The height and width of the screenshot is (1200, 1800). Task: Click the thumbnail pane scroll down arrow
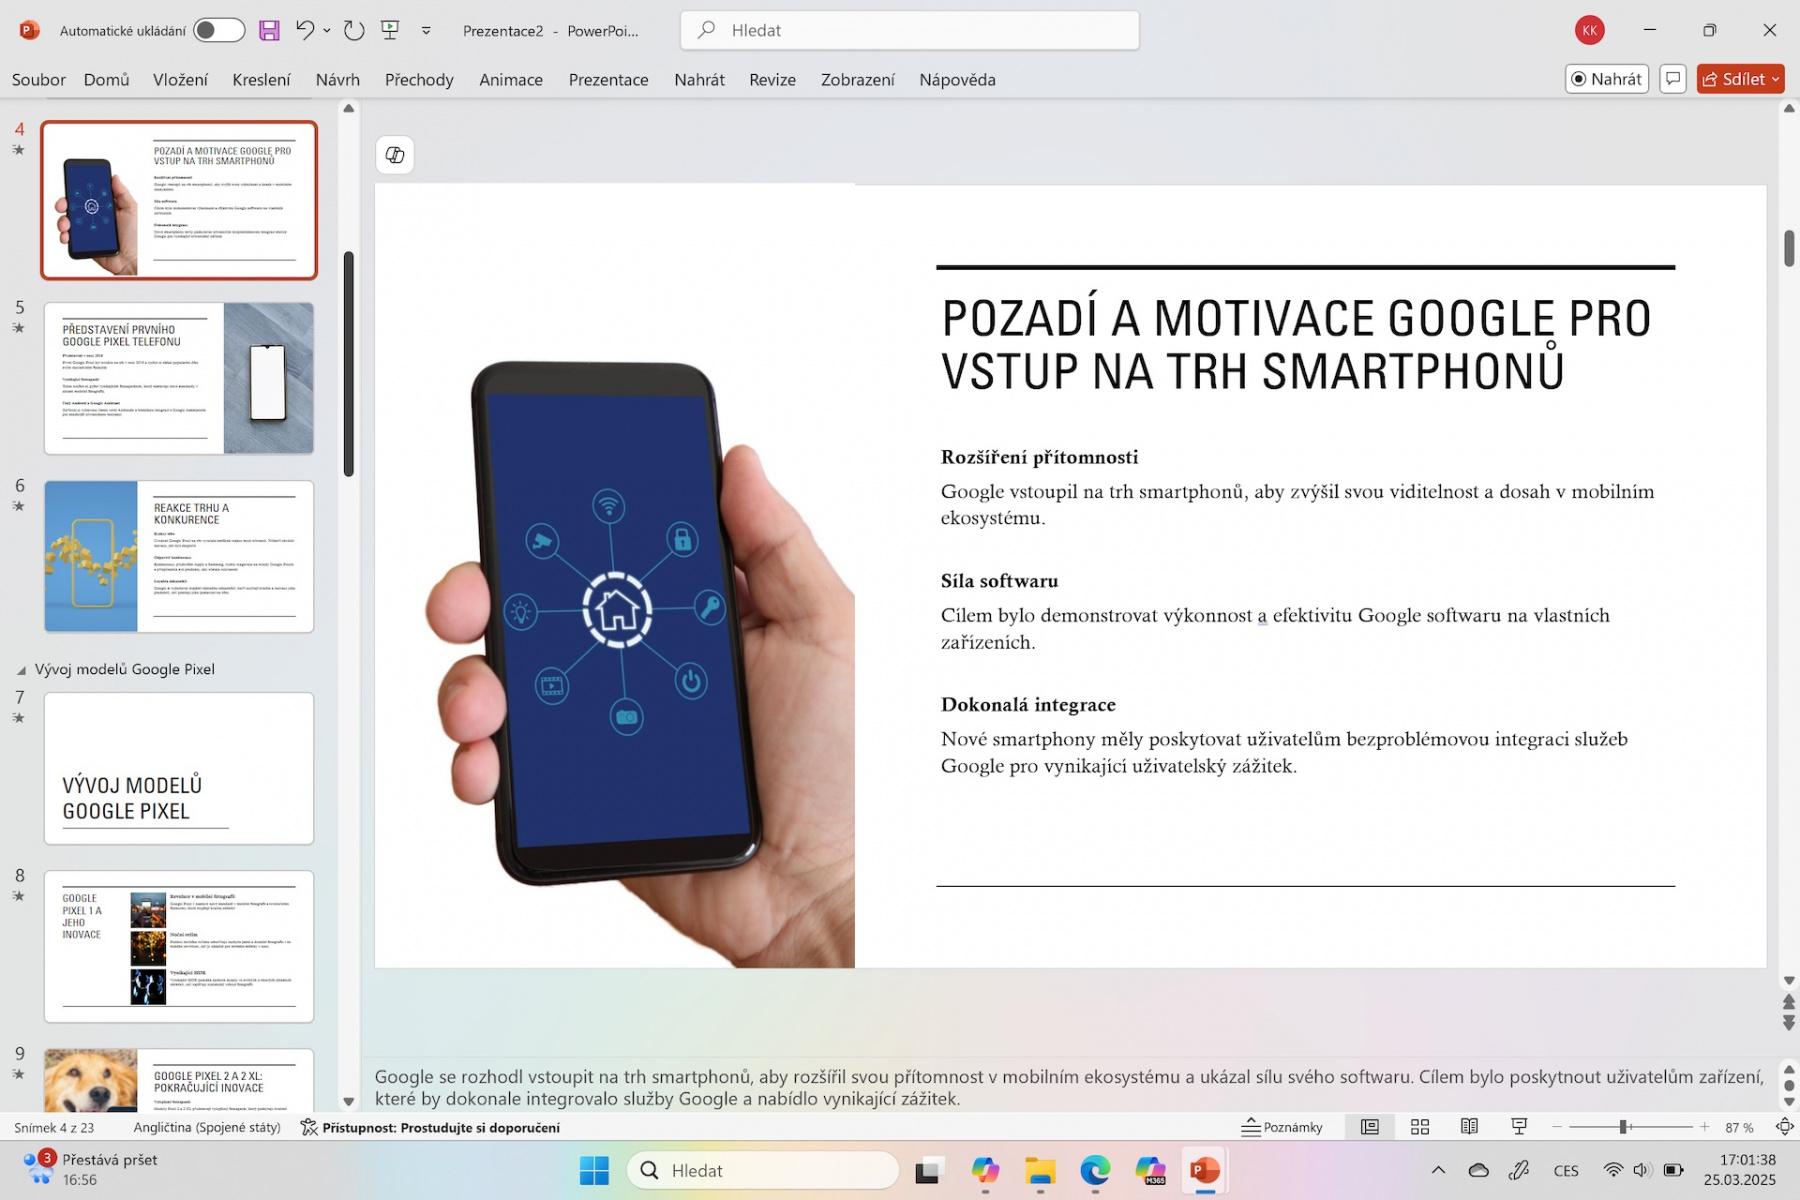point(349,1101)
